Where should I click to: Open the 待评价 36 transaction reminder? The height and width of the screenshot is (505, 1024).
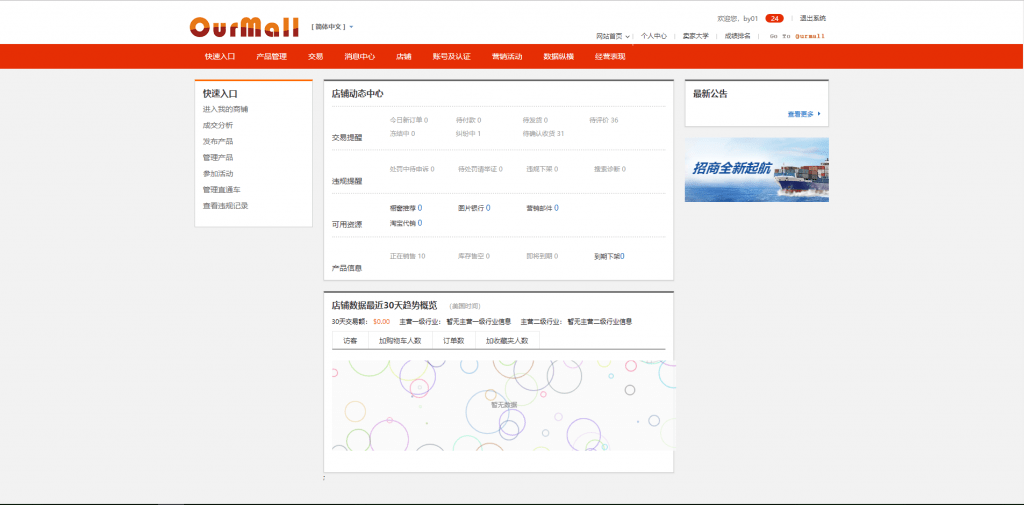pyautogui.click(x=604, y=120)
